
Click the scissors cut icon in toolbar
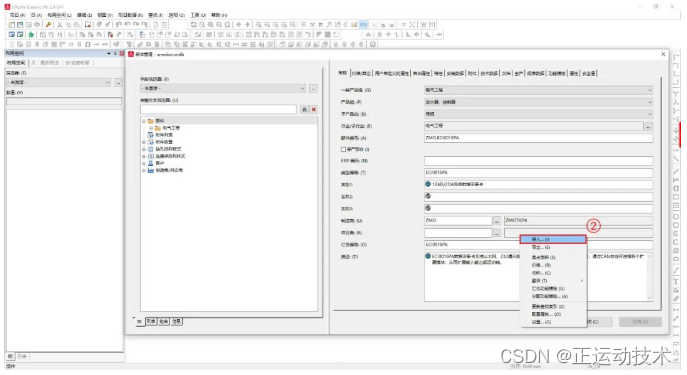[x=60, y=25]
